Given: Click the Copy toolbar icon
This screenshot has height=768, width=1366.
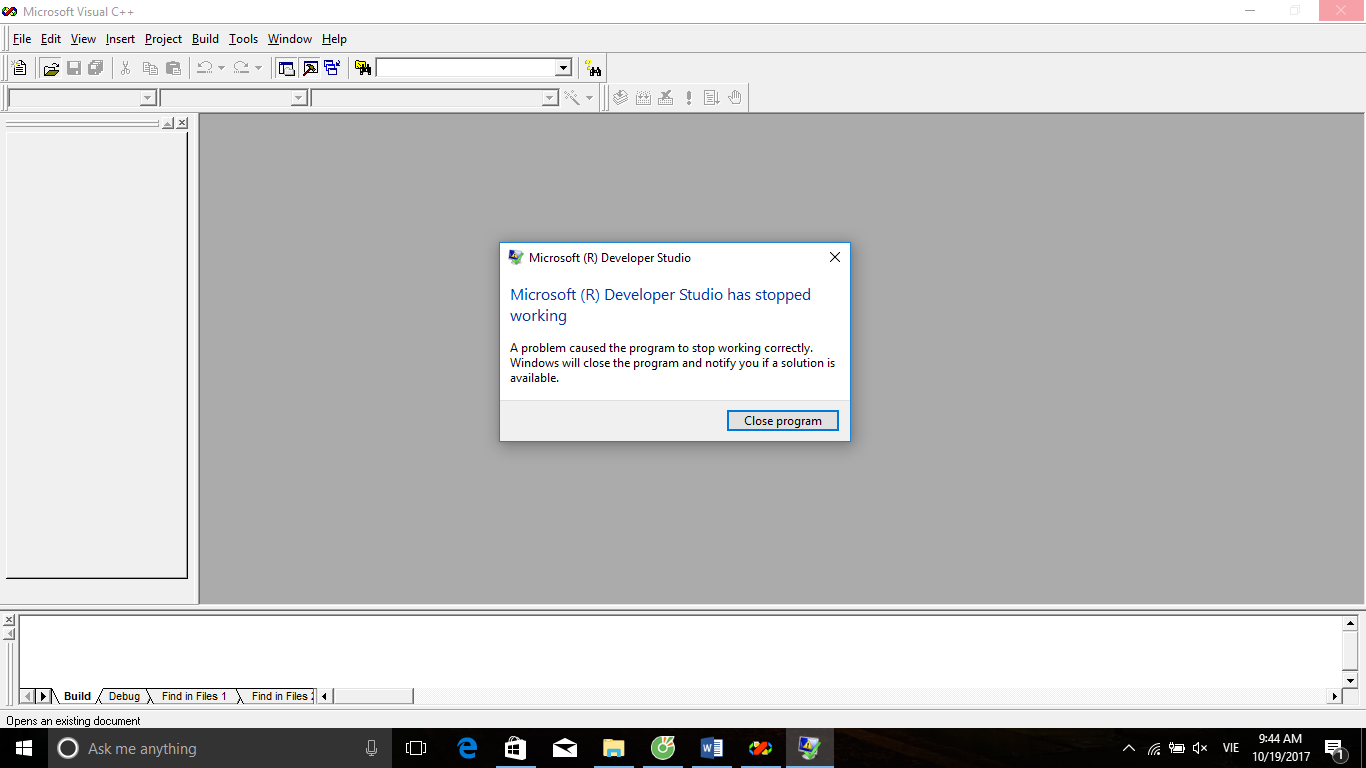Looking at the screenshot, I should [150, 68].
